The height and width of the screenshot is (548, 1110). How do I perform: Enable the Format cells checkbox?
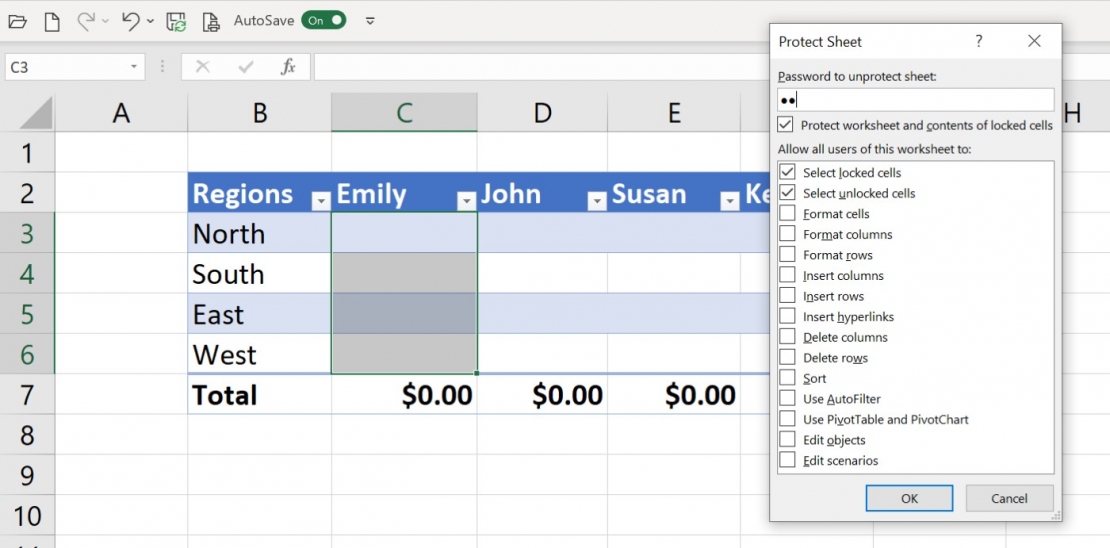pos(788,214)
